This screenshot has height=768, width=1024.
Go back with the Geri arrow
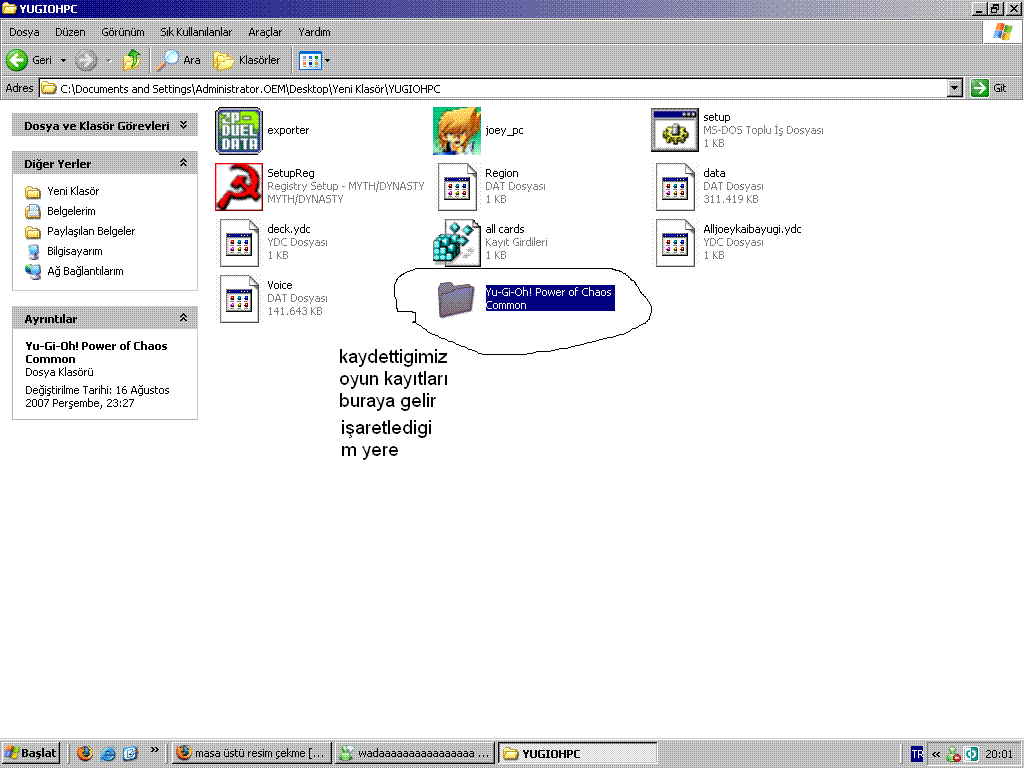click(17, 60)
